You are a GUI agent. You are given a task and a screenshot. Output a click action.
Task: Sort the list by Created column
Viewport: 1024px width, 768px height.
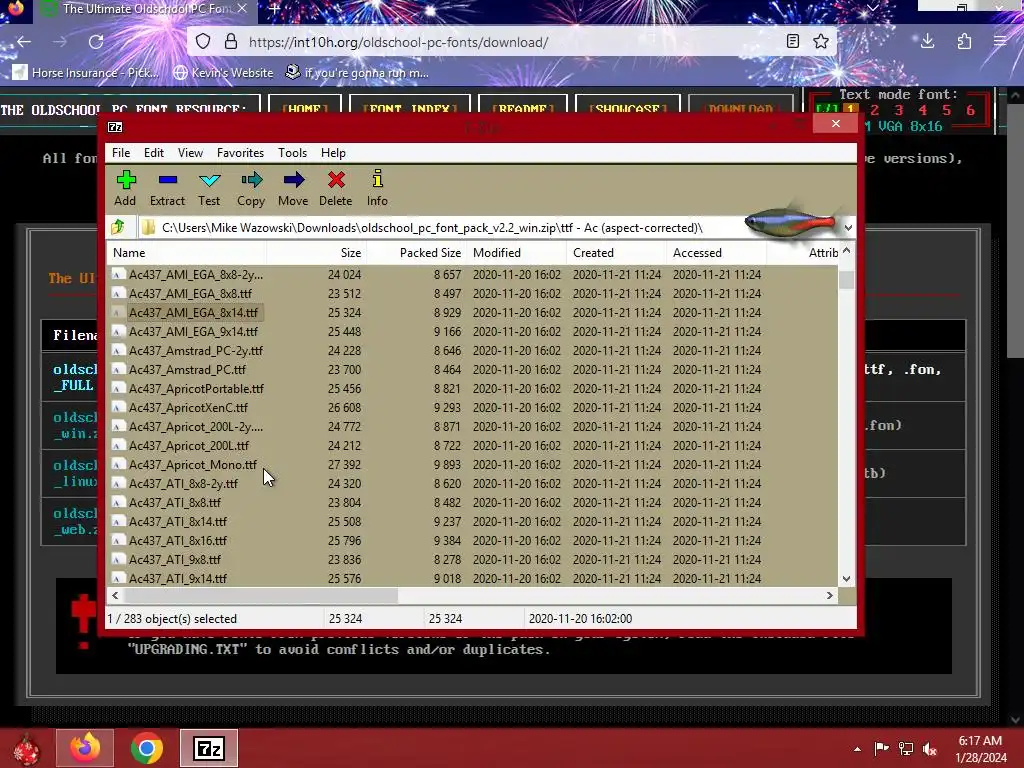tap(616, 253)
